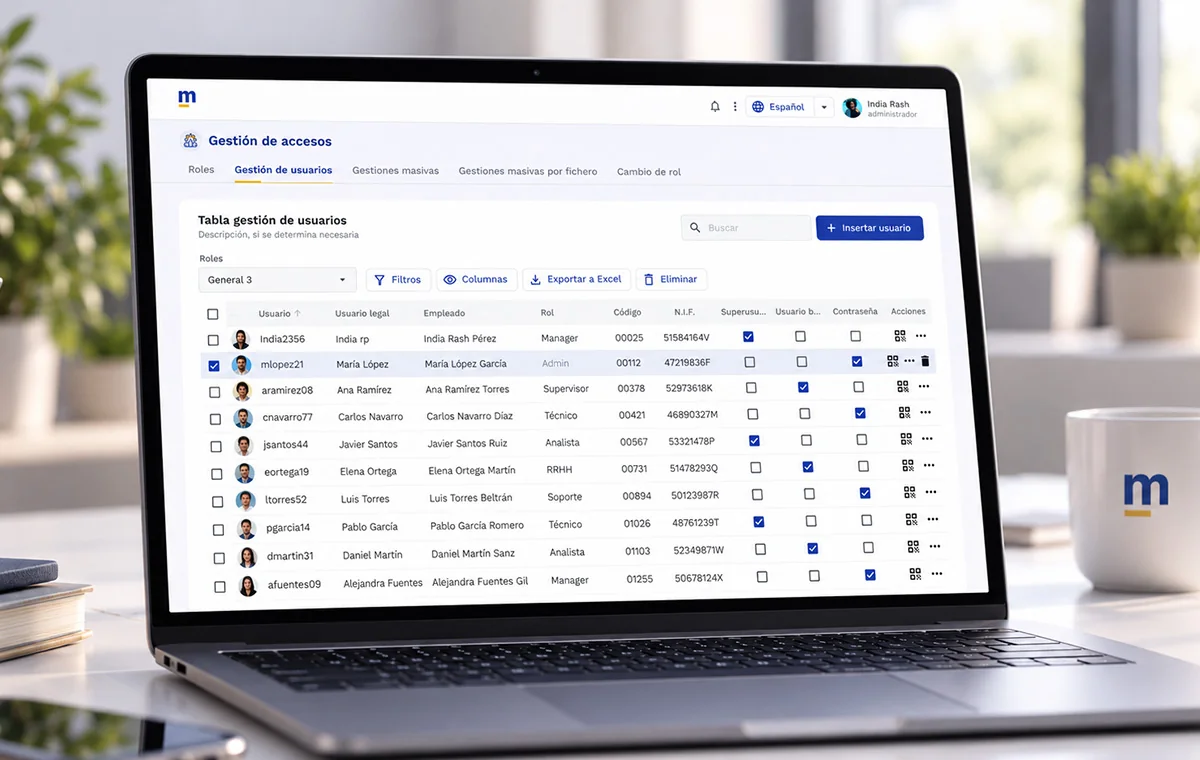Show the QR code for dmartin31
Screen dimensions: 1200x760
click(914, 546)
